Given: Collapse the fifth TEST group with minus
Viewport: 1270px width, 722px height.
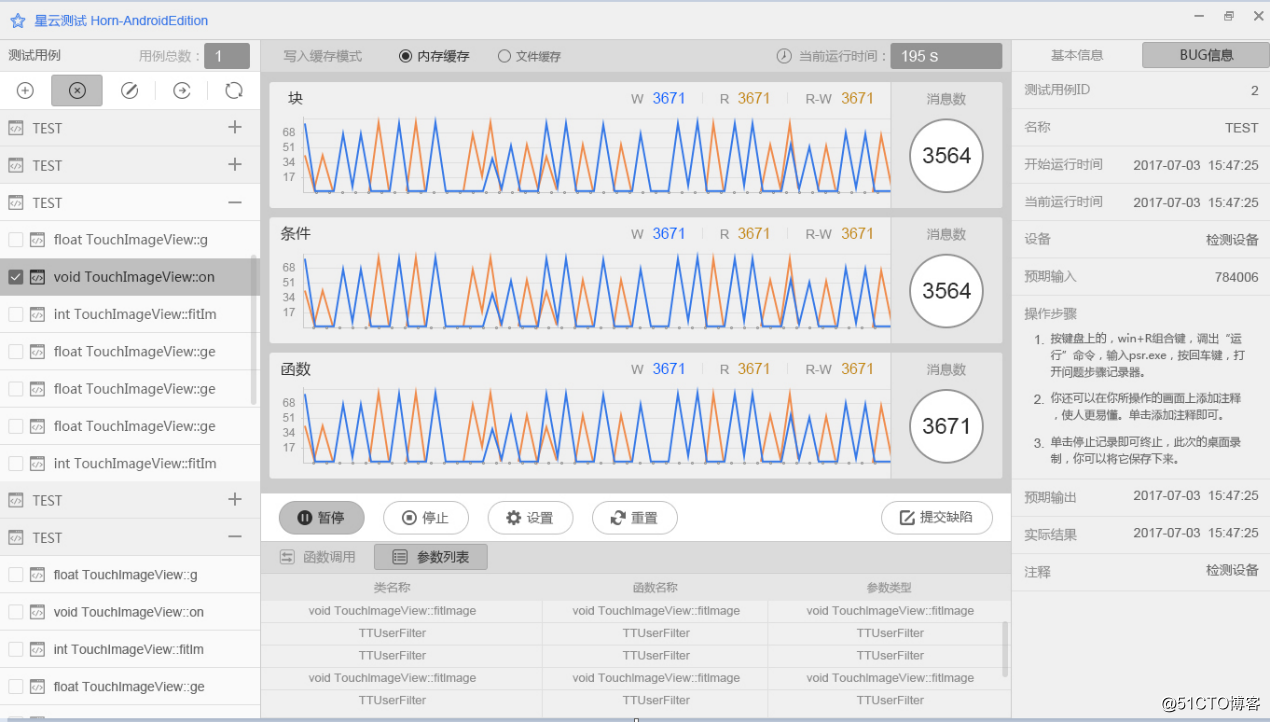Looking at the screenshot, I should coord(235,537).
